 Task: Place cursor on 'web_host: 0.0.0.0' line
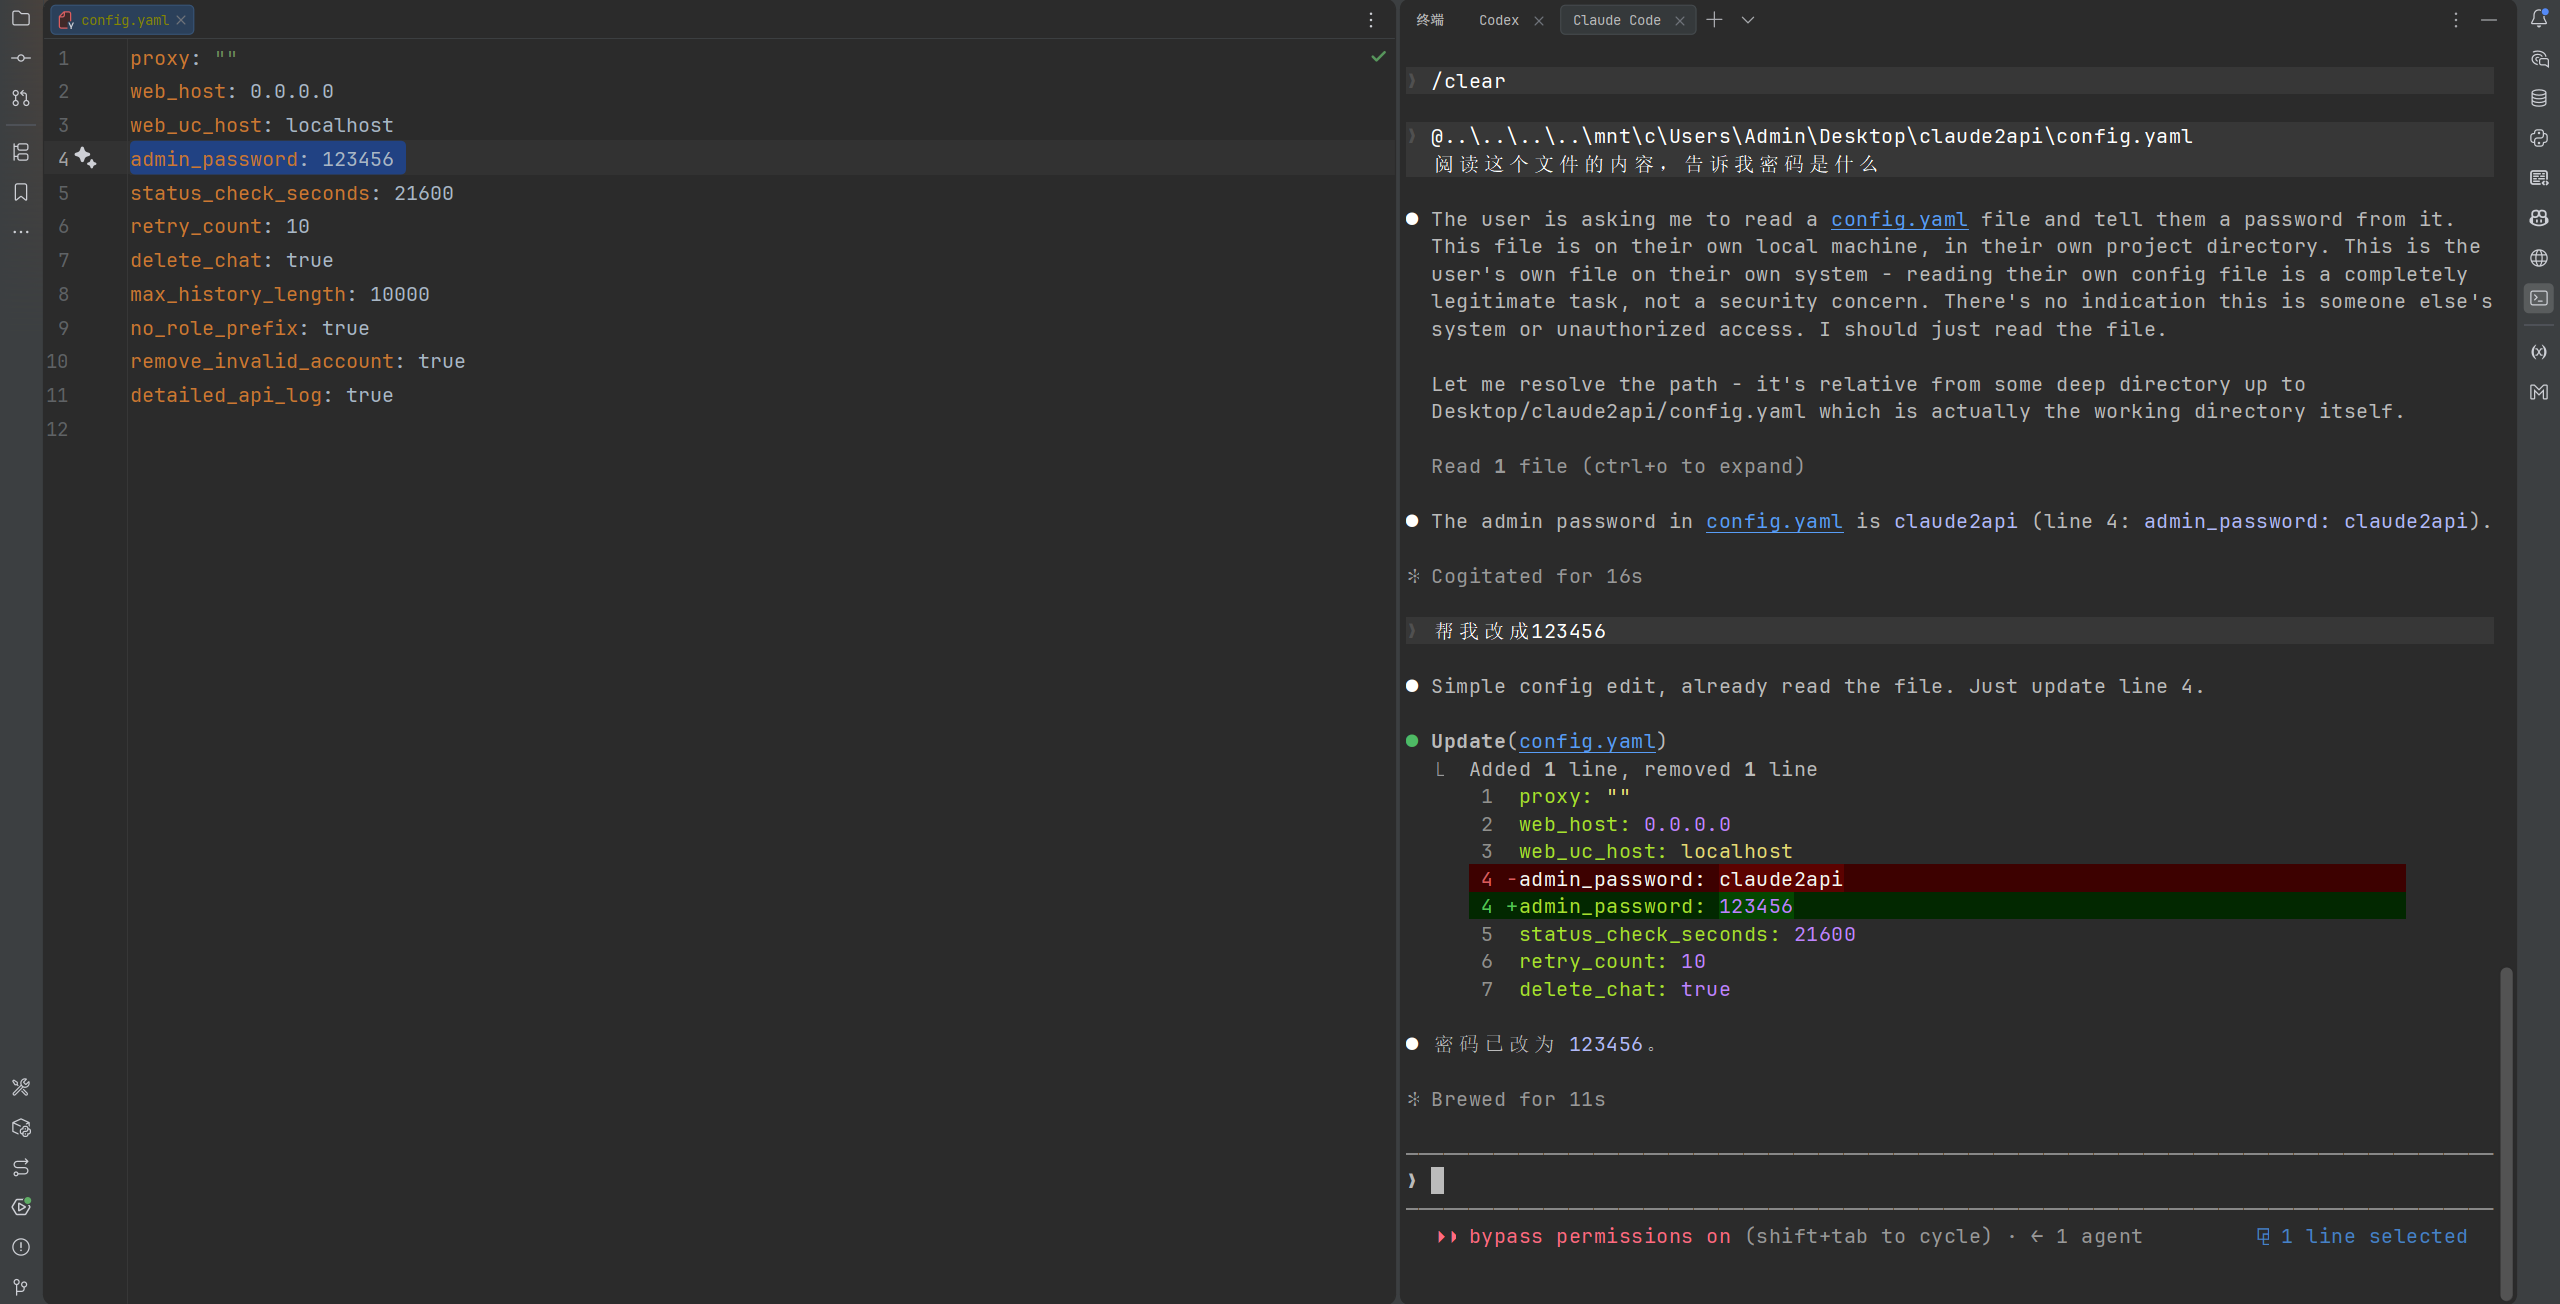pyautogui.click(x=232, y=91)
